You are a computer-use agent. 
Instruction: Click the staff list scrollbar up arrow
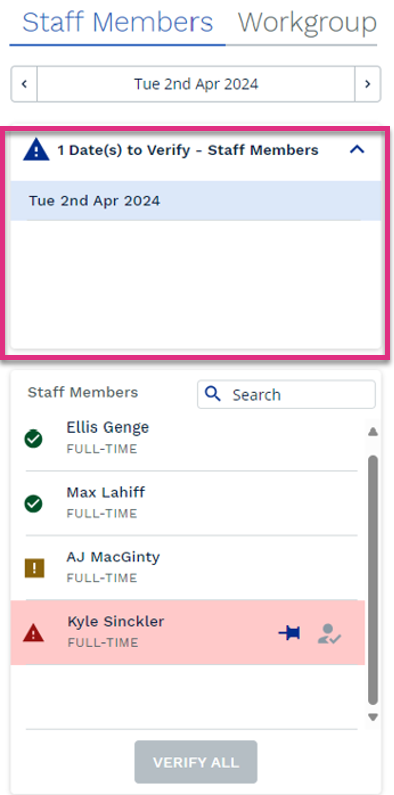pyautogui.click(x=373, y=431)
